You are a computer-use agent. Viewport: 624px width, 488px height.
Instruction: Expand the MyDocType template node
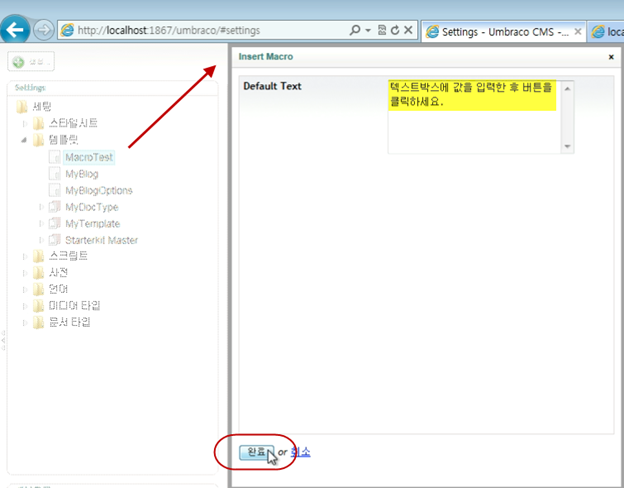tap(41, 207)
